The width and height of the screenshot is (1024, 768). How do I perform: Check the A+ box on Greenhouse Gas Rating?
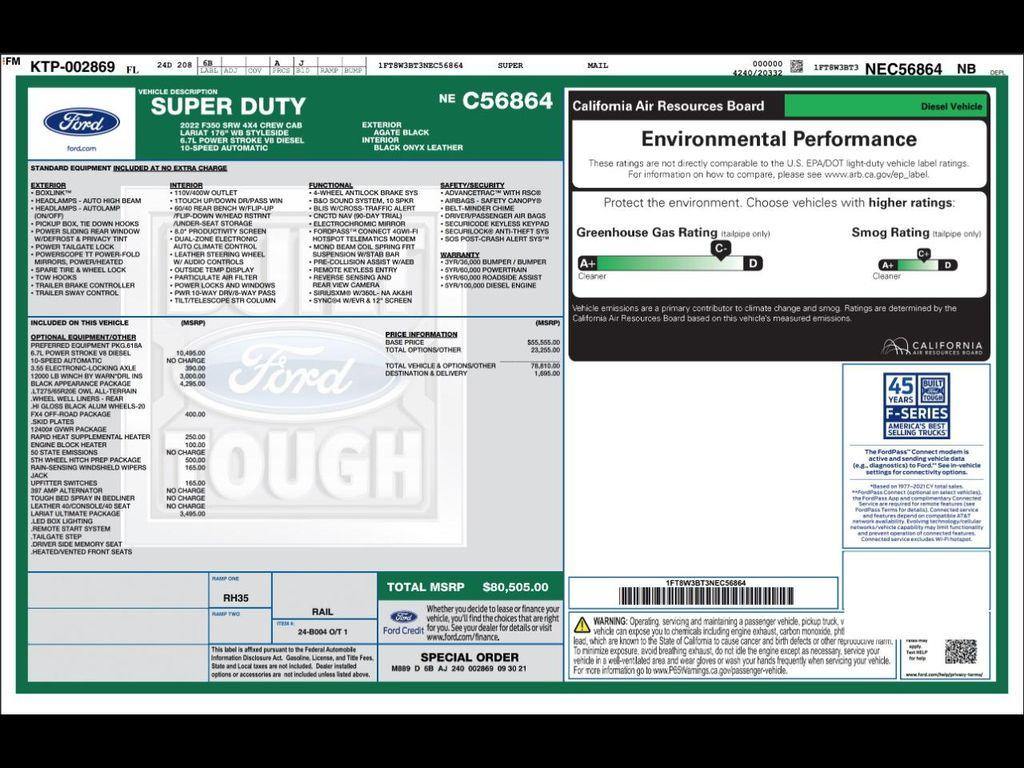[x=588, y=262]
